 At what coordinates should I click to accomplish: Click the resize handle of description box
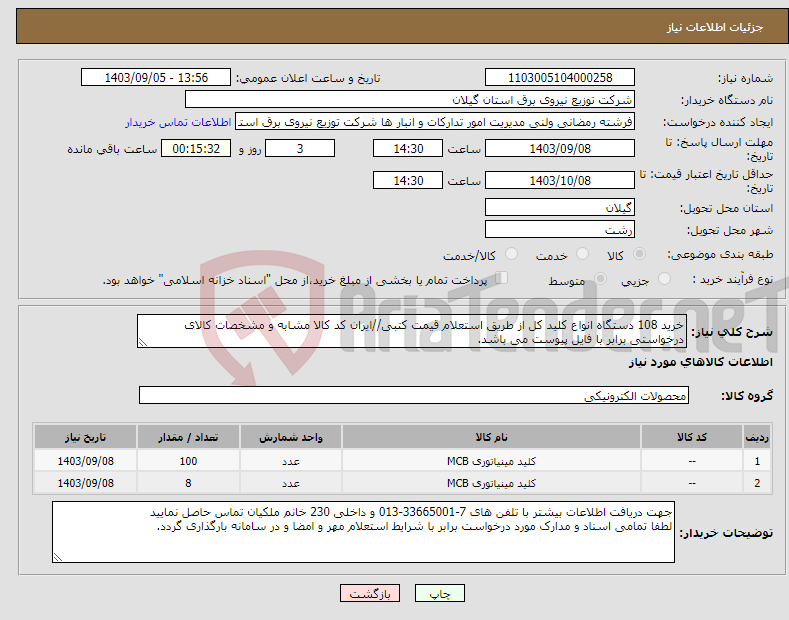pos(143,342)
